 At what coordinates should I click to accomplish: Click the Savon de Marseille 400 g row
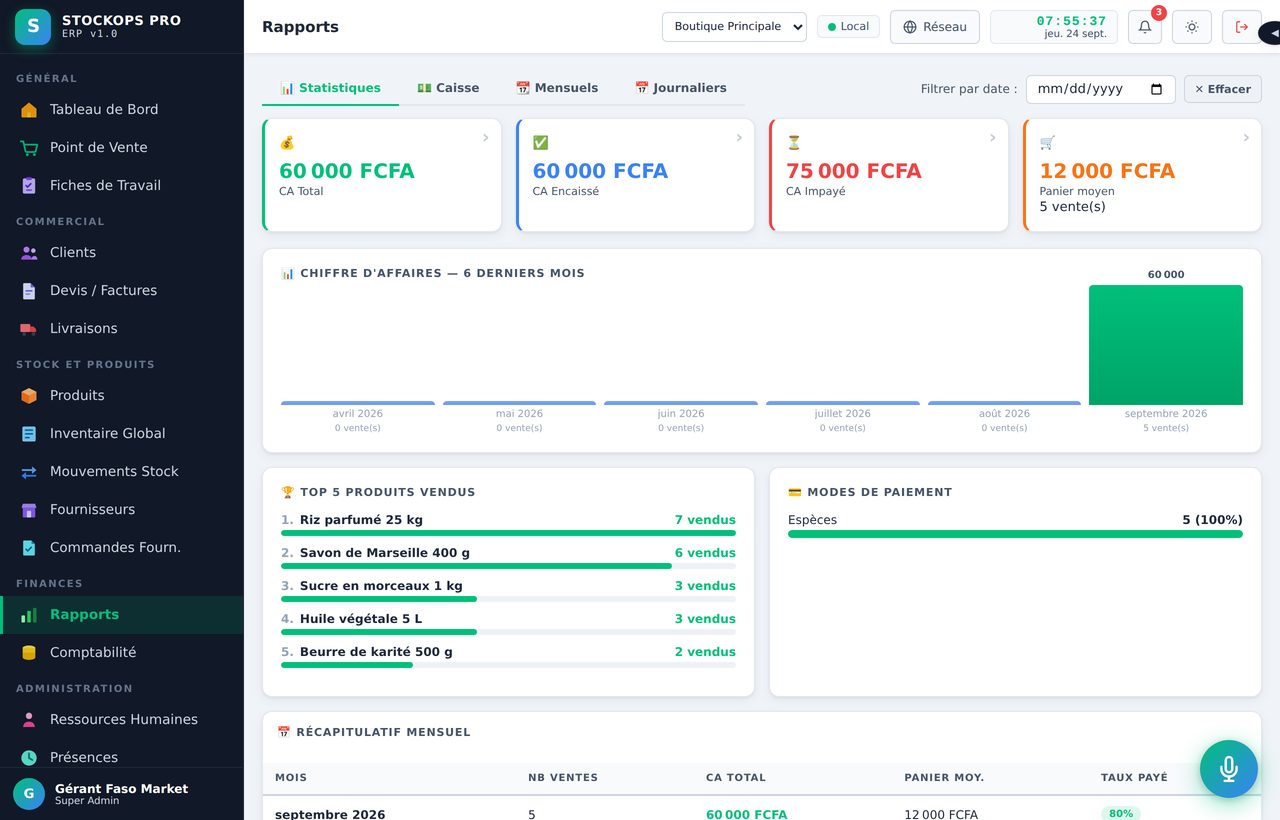[508, 558]
